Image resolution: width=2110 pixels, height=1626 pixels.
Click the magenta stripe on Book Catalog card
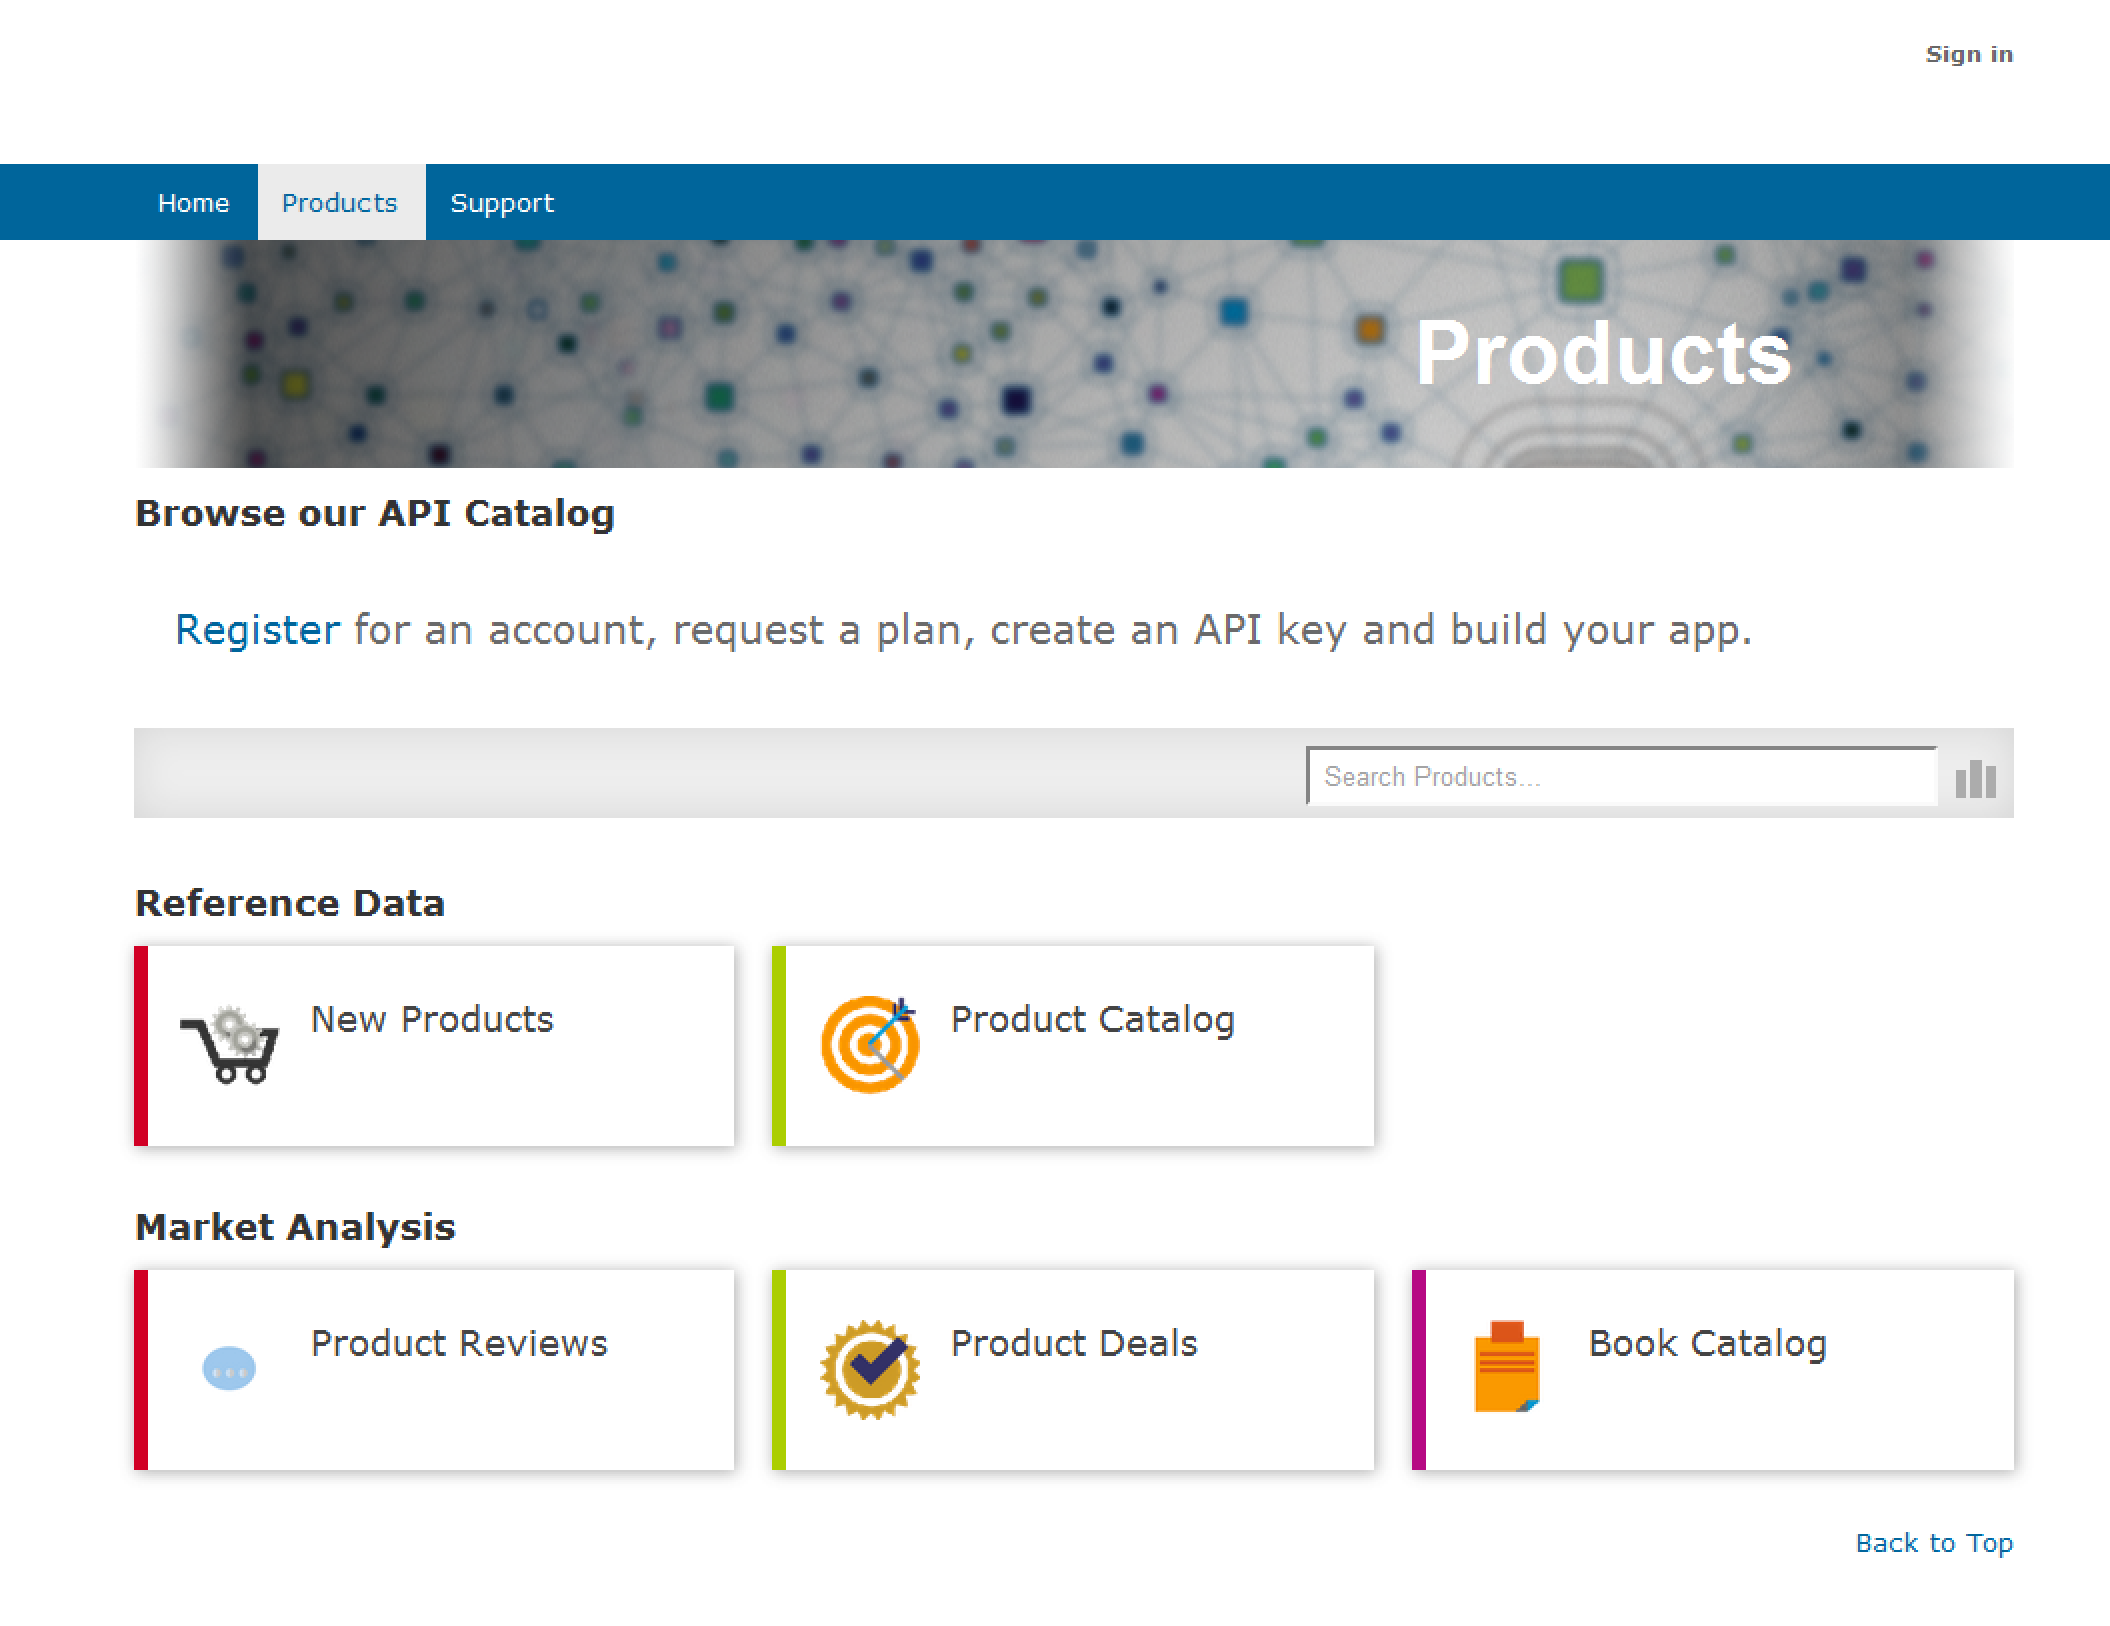[x=1418, y=1369]
